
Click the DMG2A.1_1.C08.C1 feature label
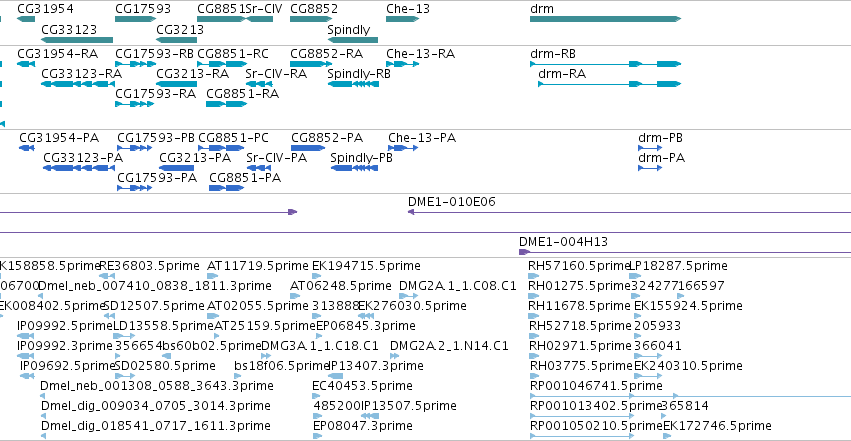click(x=458, y=286)
